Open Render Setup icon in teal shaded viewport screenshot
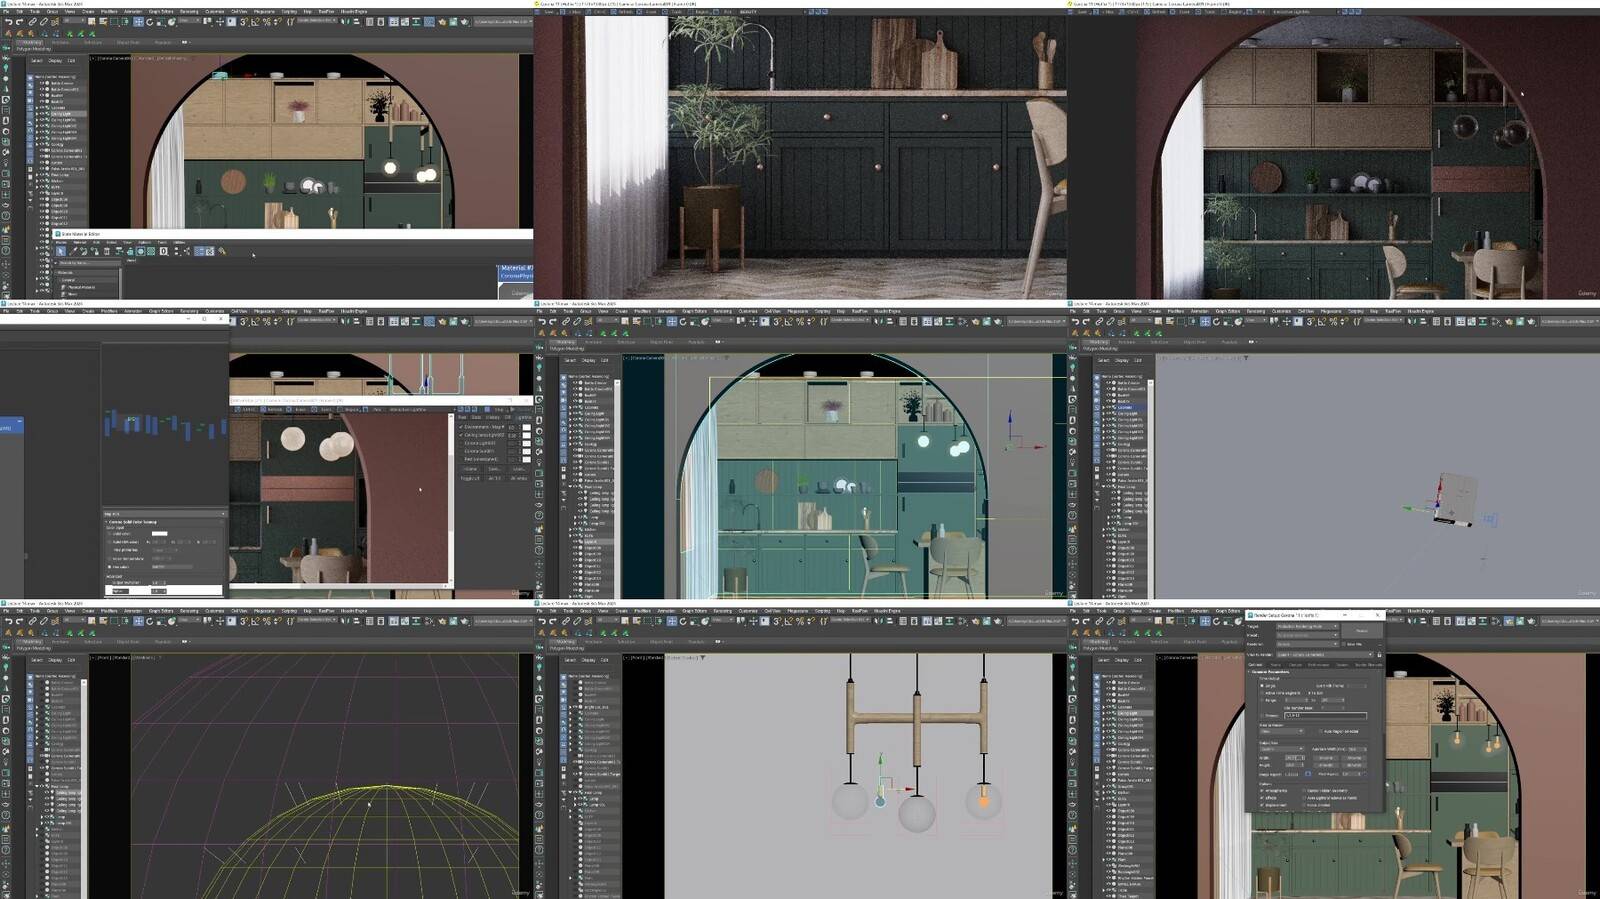Screen dimensions: 1600x899 coord(975,321)
